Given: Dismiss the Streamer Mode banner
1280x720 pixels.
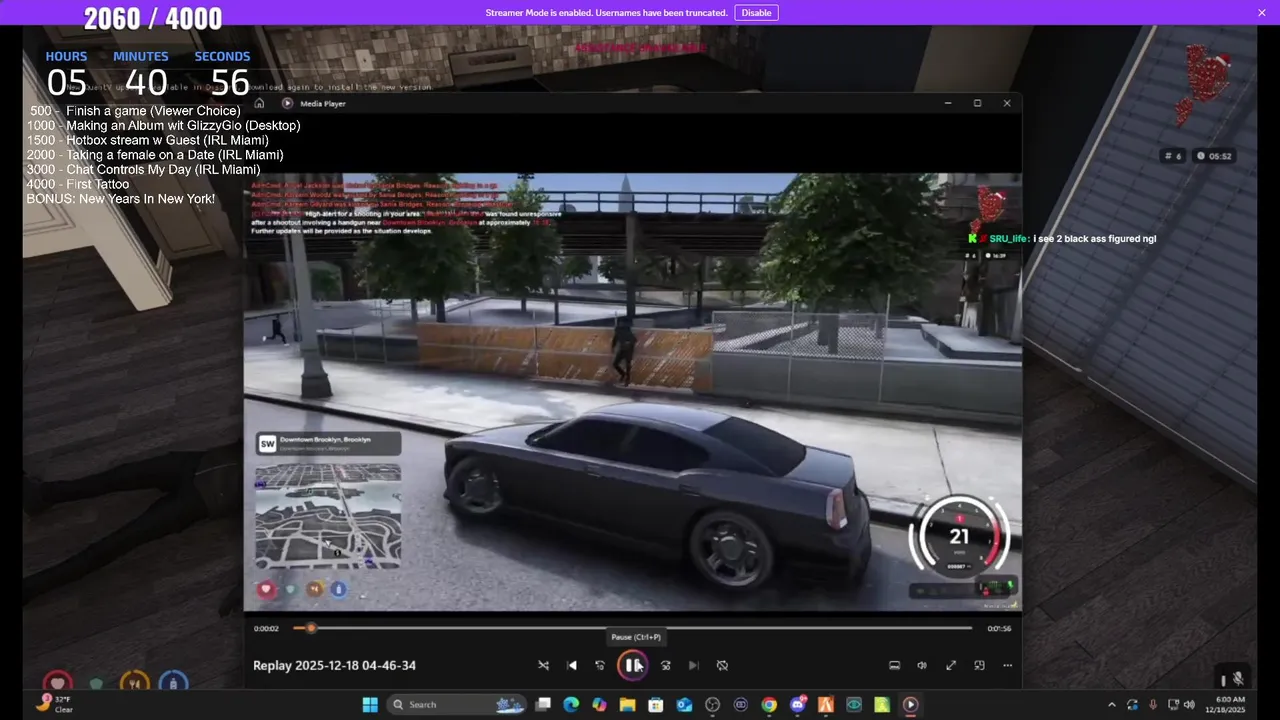Looking at the screenshot, I should point(1262,12).
